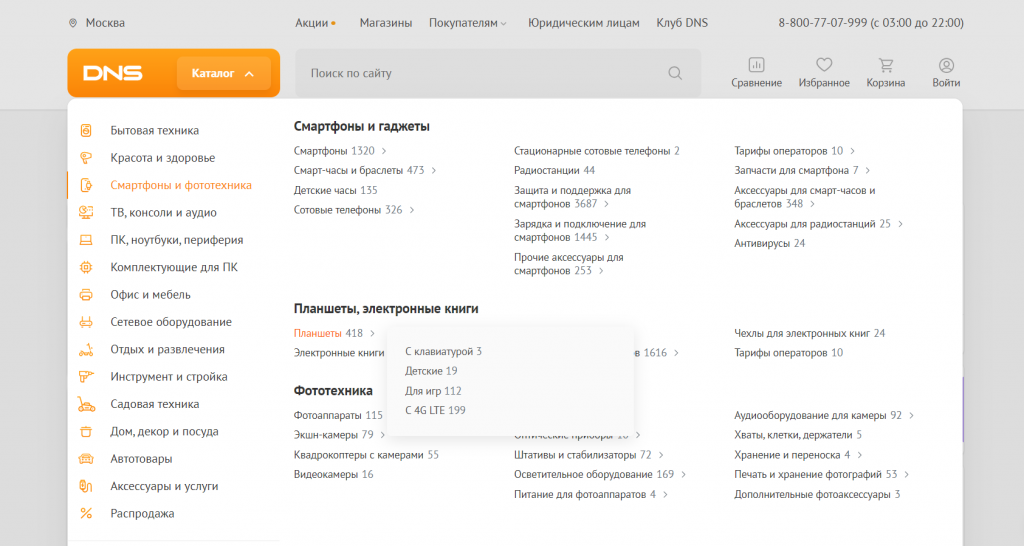Click the search magnifier icon
The height and width of the screenshot is (546, 1024).
675,73
